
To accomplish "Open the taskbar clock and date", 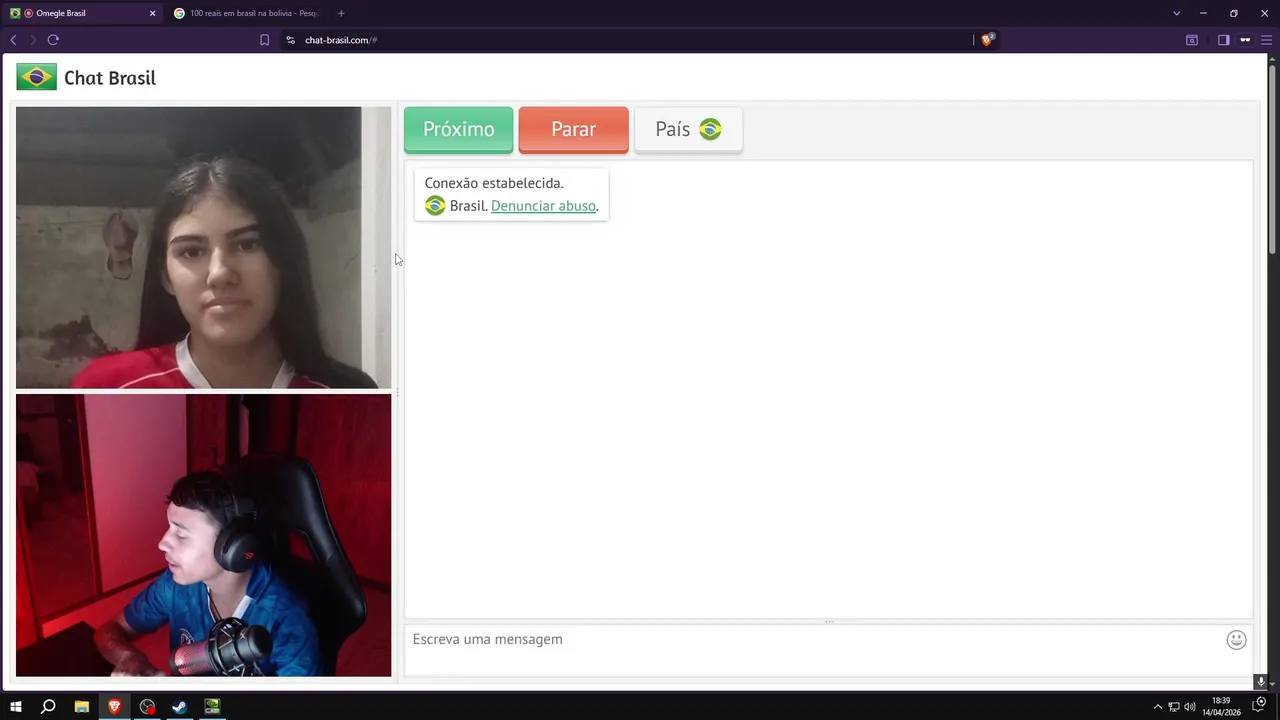I will (1221, 707).
